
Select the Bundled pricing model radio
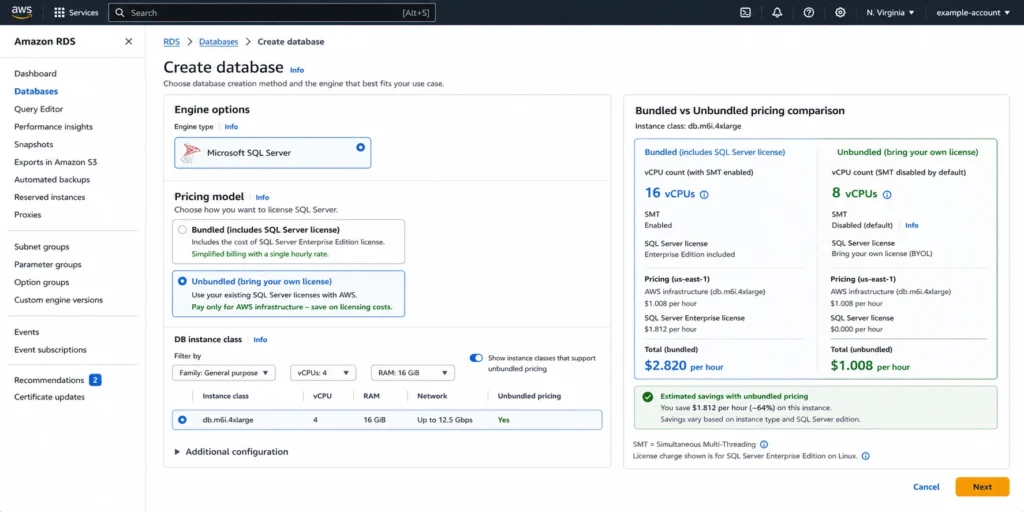point(182,230)
